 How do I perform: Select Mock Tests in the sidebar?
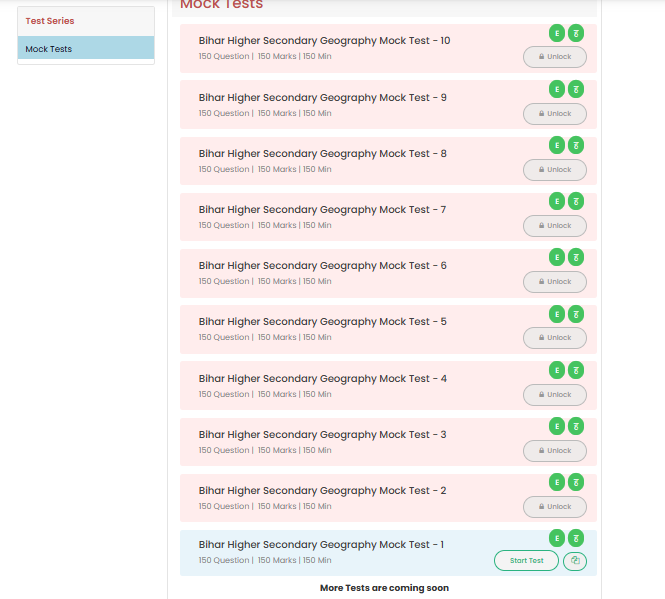click(49, 49)
